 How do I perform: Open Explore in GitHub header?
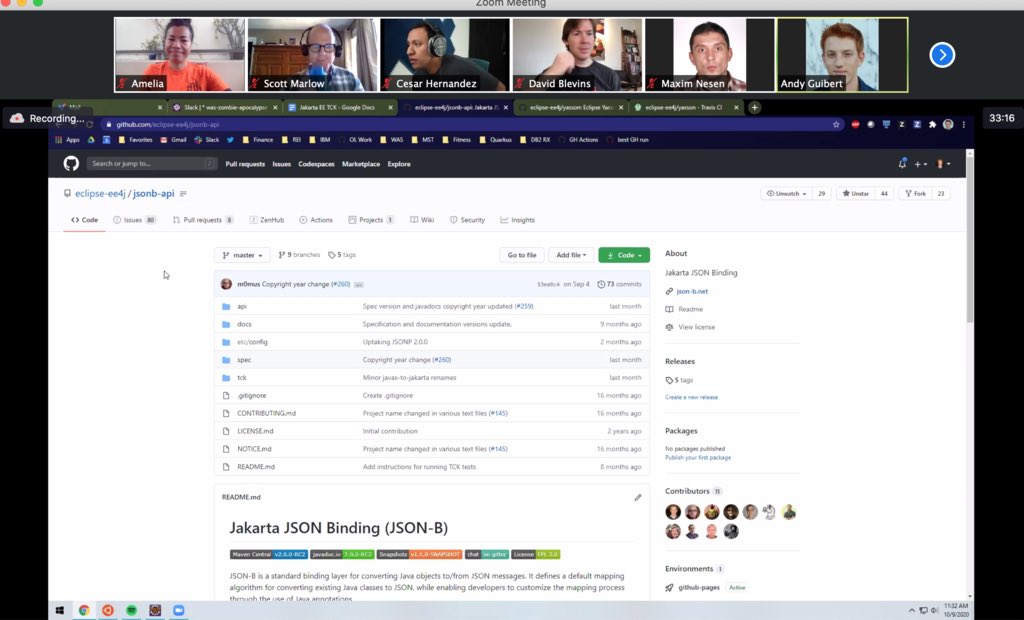[399, 164]
